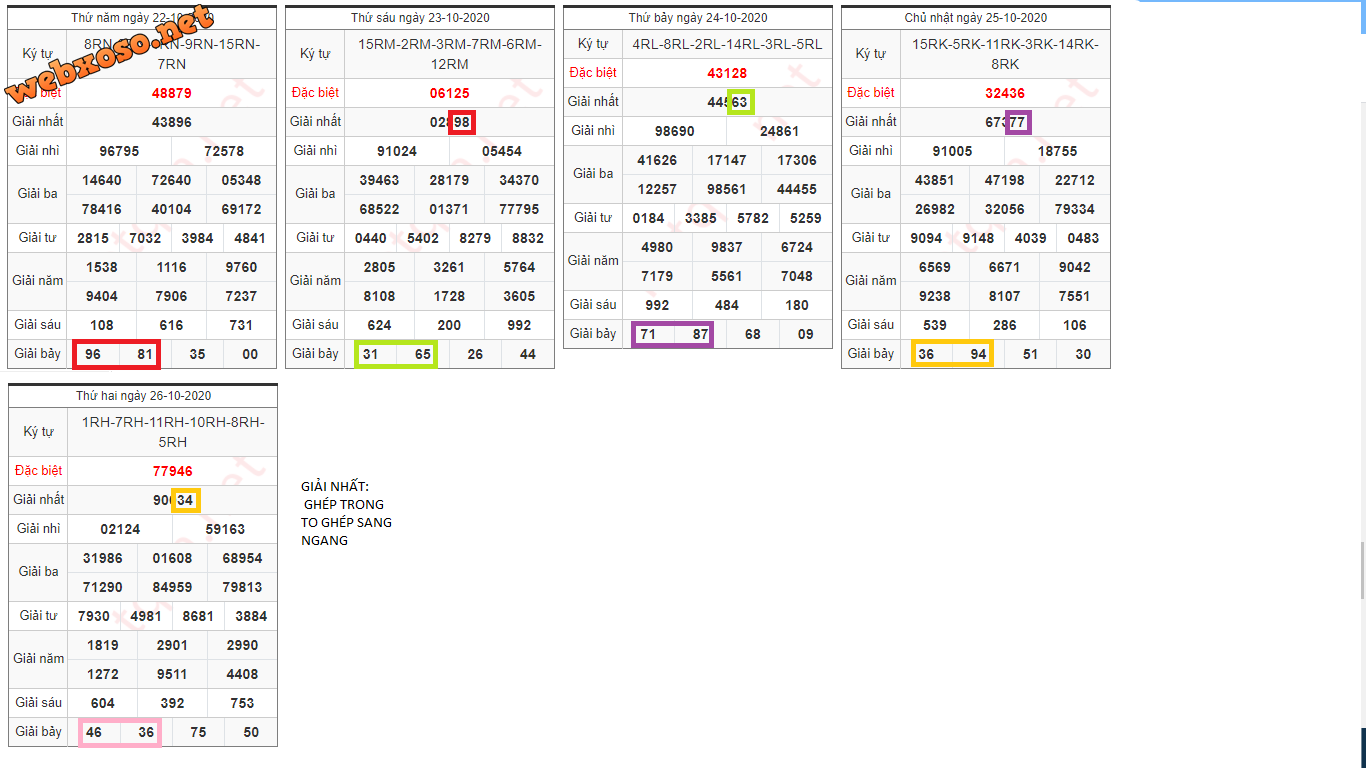This screenshot has width=1366, height=768.
Task: Click the yellow-boxed 34 in Monday's table
Action: [x=185, y=500]
